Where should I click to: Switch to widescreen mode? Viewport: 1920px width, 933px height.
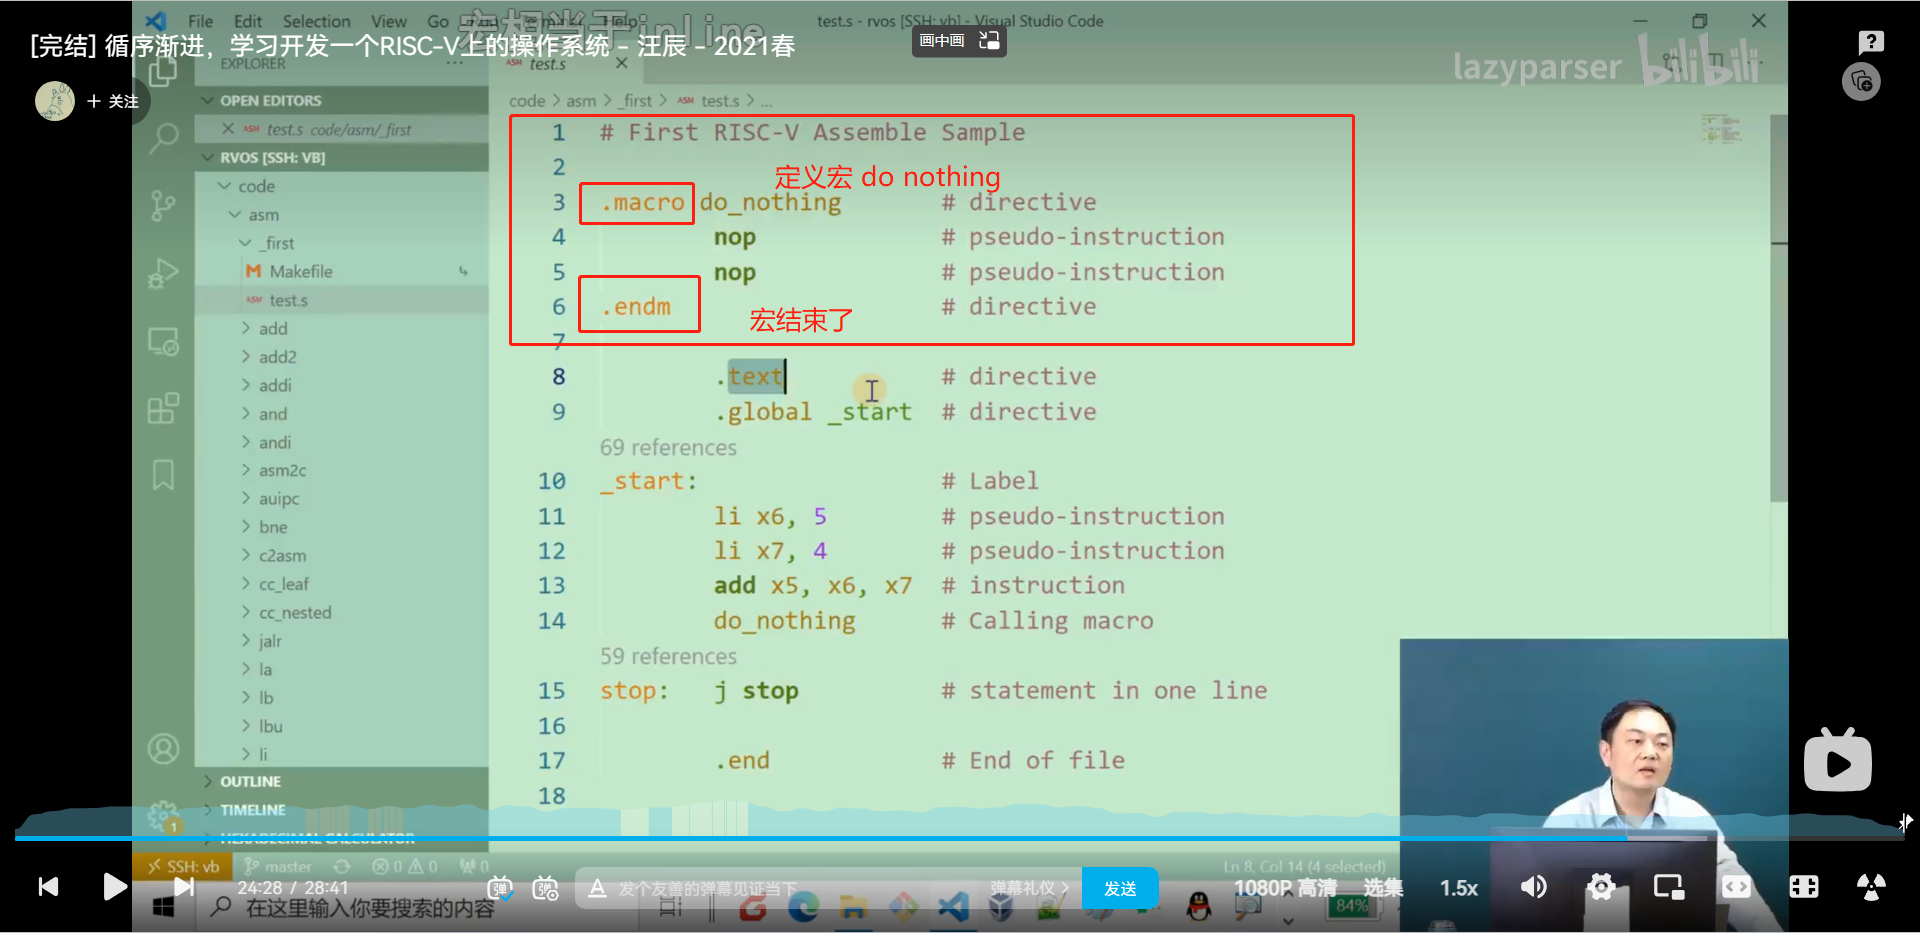(x=1736, y=887)
